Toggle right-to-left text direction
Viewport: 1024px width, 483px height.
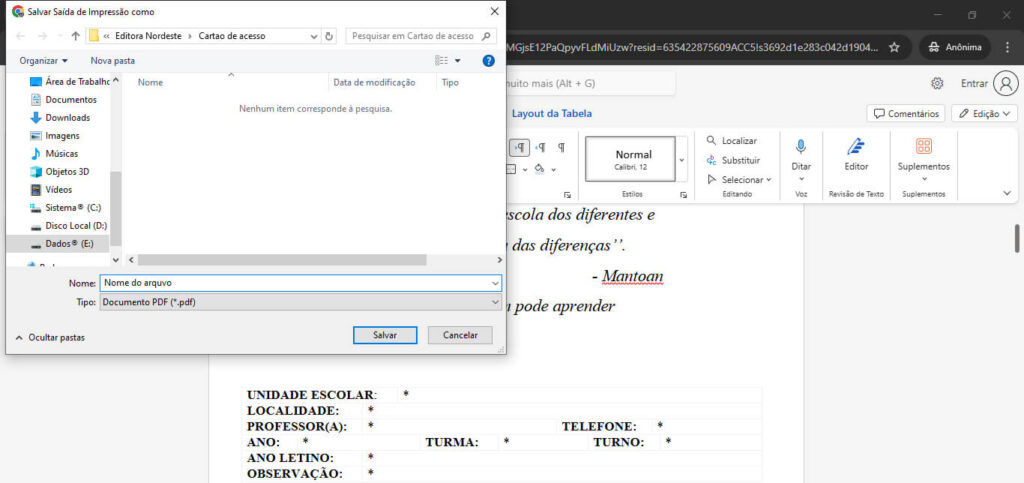coord(540,148)
